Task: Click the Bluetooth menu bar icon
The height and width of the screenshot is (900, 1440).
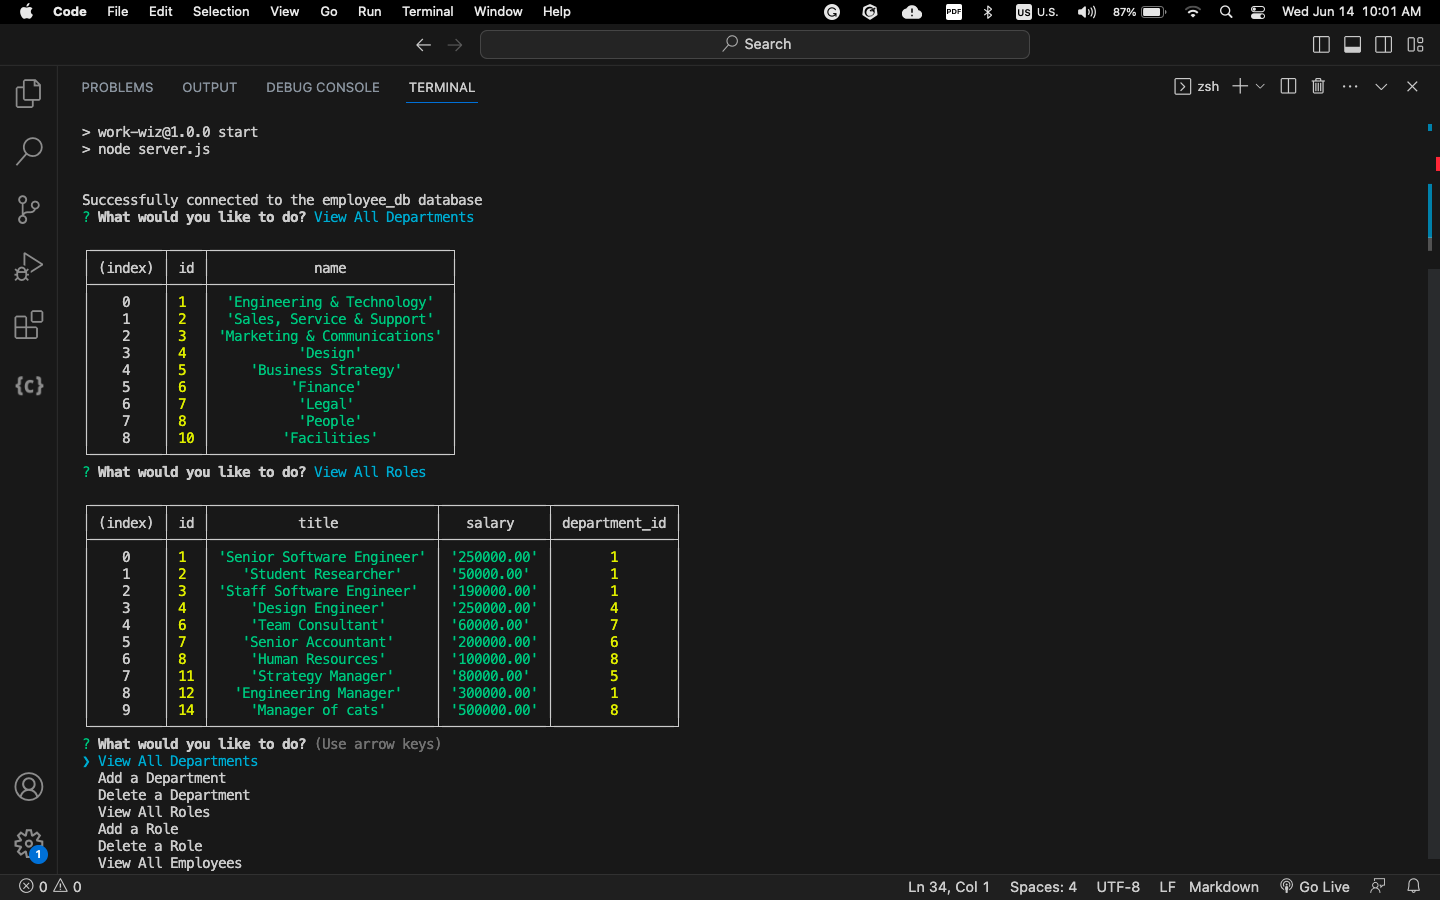Action: pyautogui.click(x=988, y=12)
